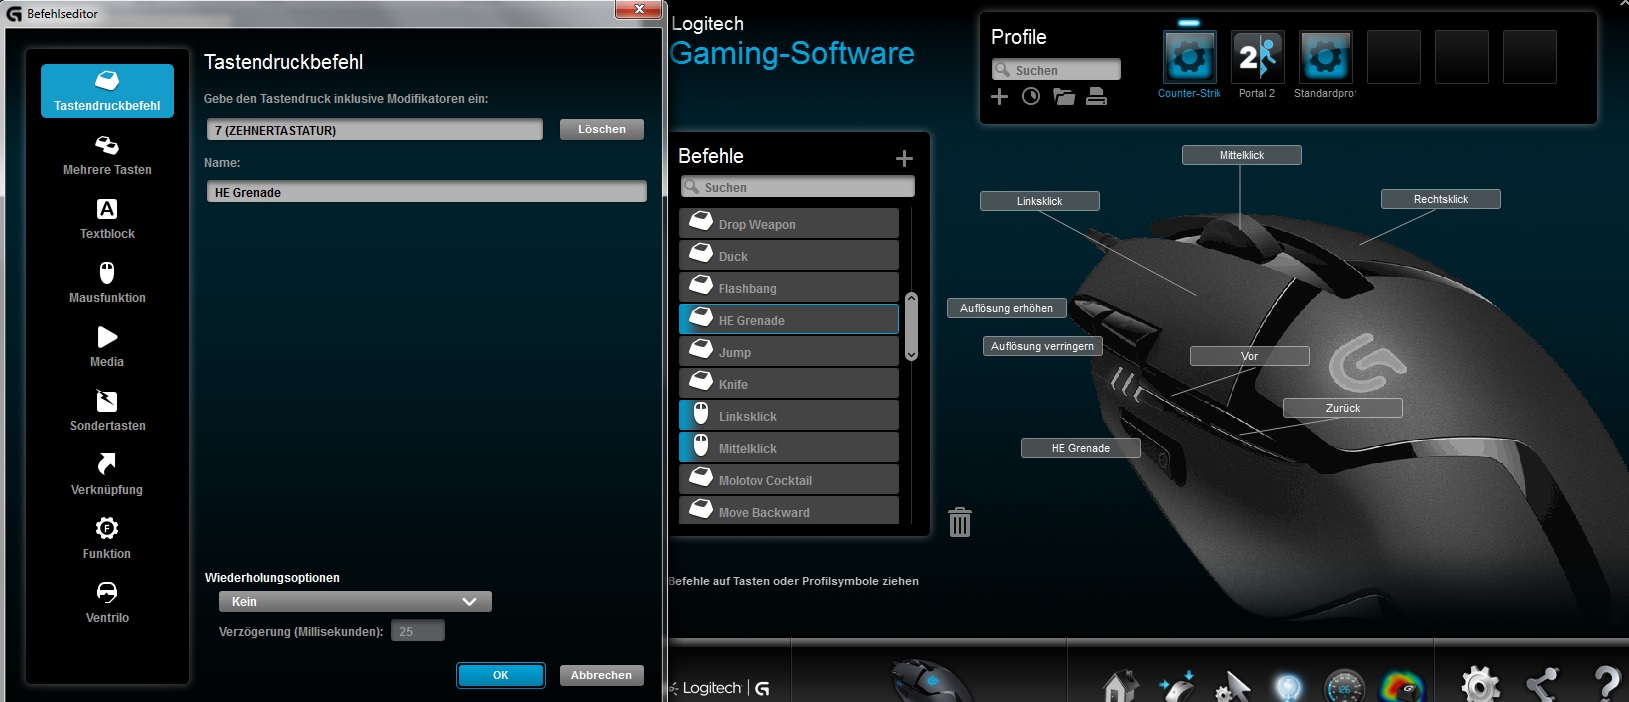Click the profile import/export folder icon
Image resolution: width=1629 pixels, height=702 pixels.
tap(1064, 96)
